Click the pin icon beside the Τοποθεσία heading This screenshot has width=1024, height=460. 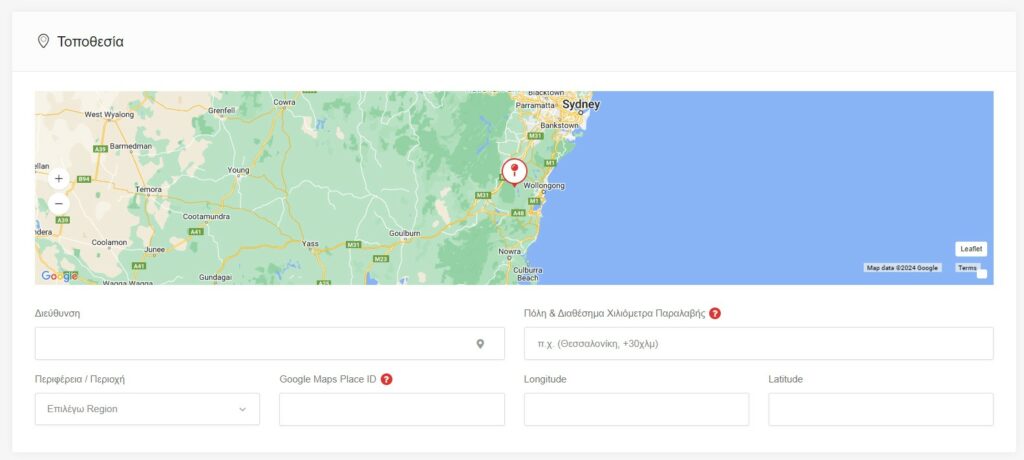click(x=43, y=41)
